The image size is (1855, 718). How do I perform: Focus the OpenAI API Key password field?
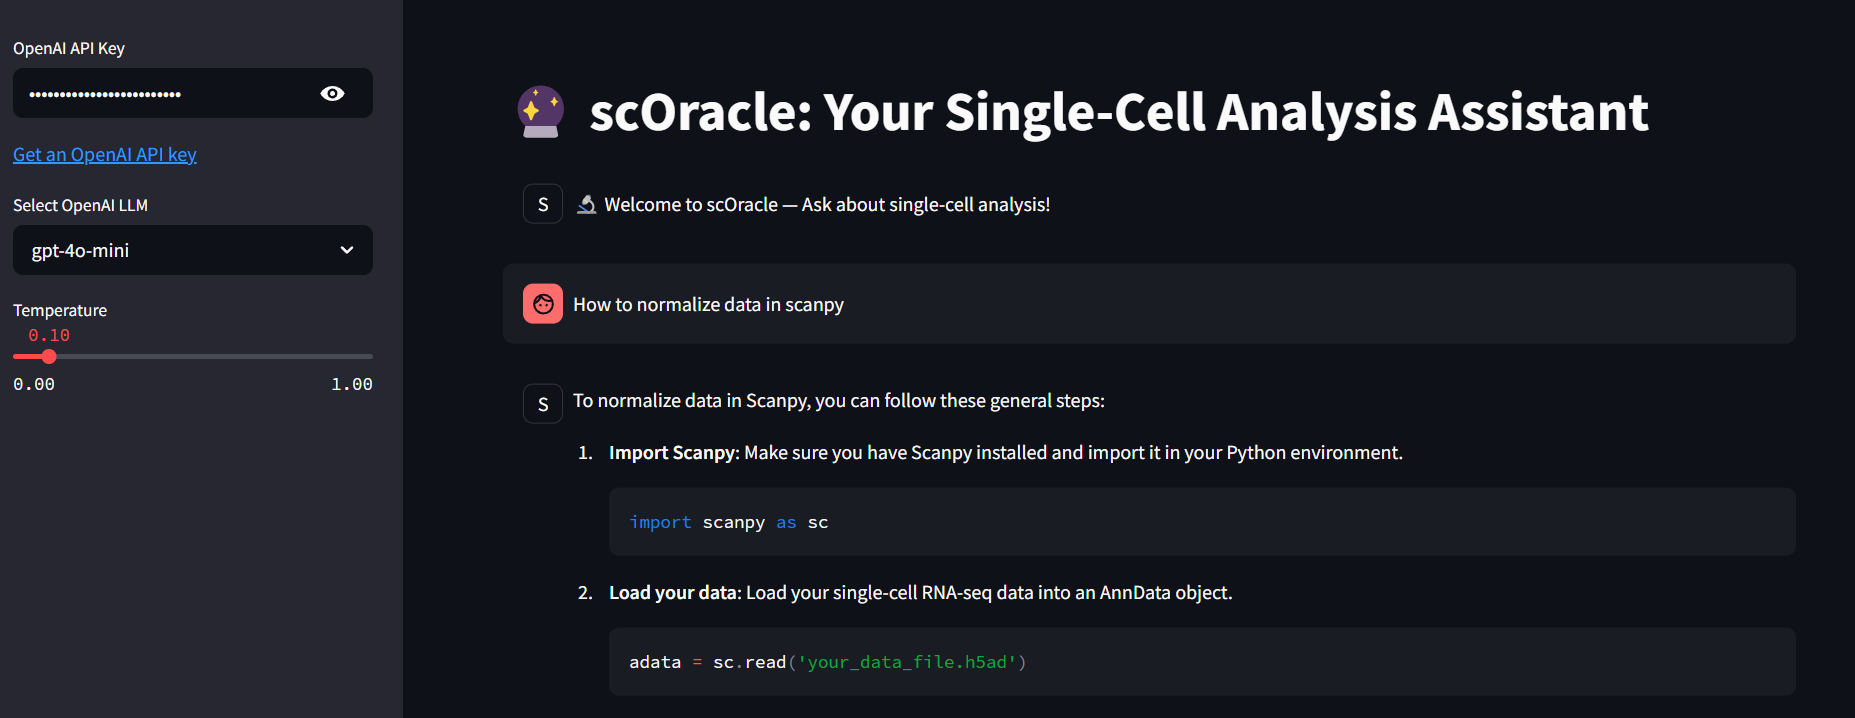[x=165, y=93]
